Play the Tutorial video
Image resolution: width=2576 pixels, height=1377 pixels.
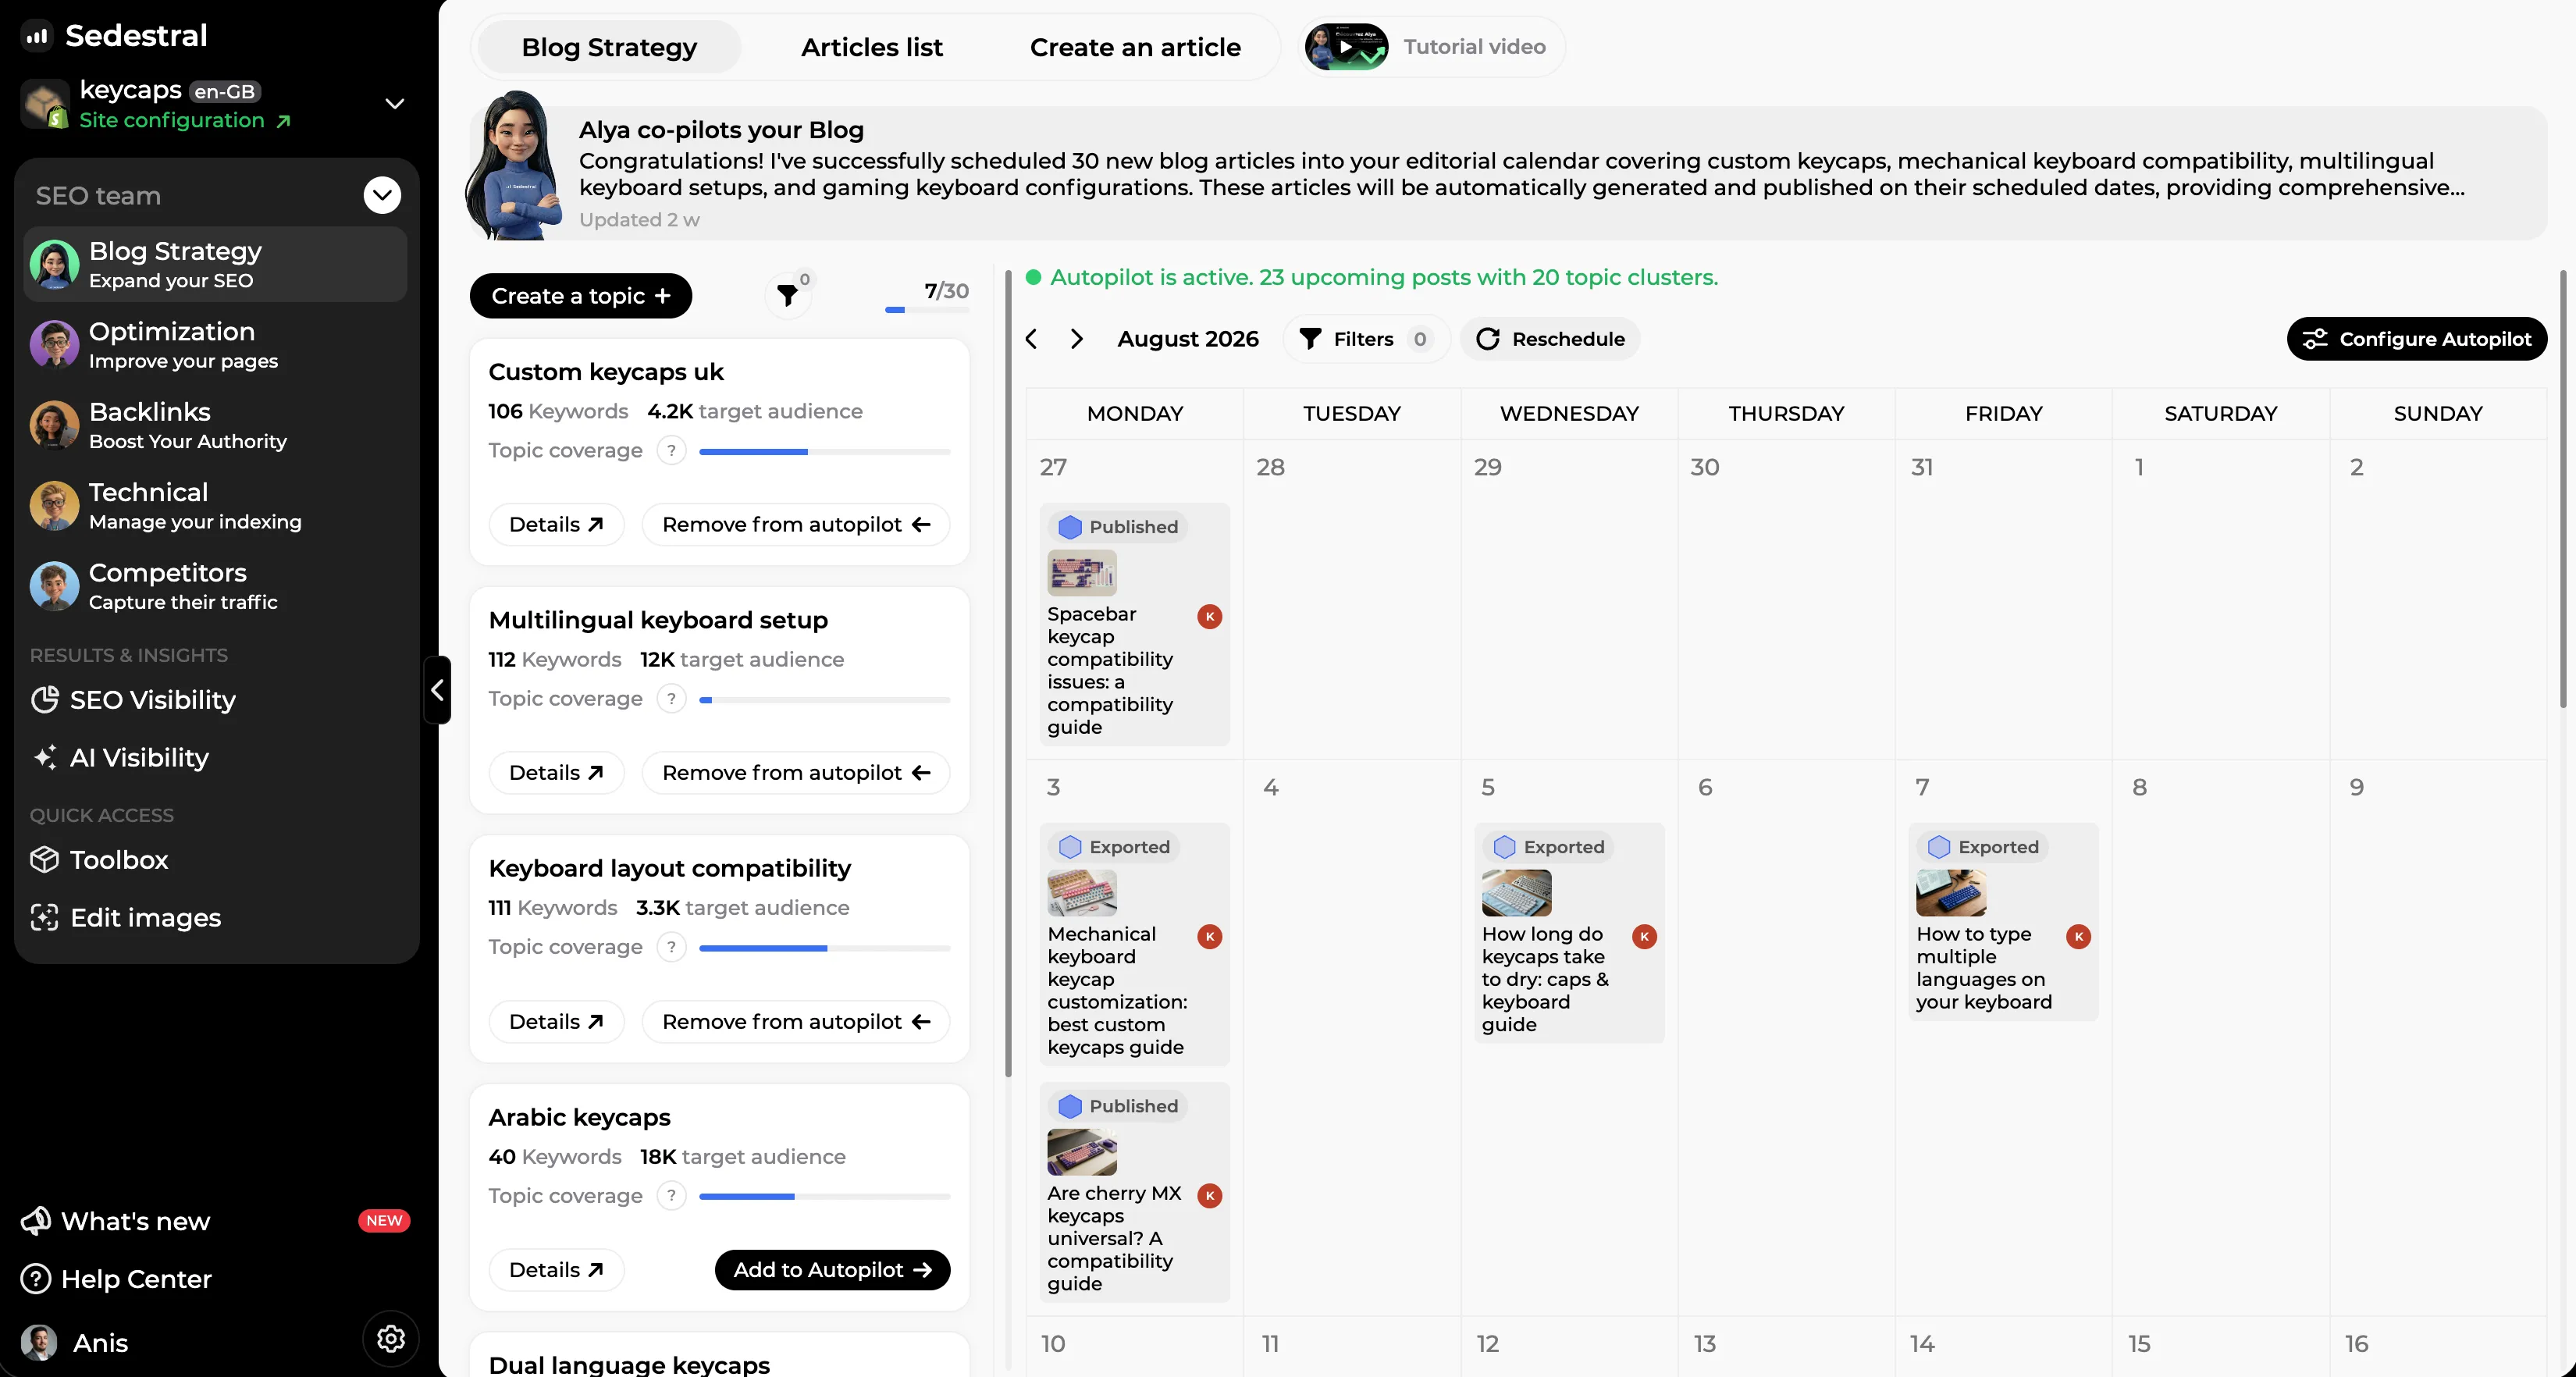[x=1346, y=47]
